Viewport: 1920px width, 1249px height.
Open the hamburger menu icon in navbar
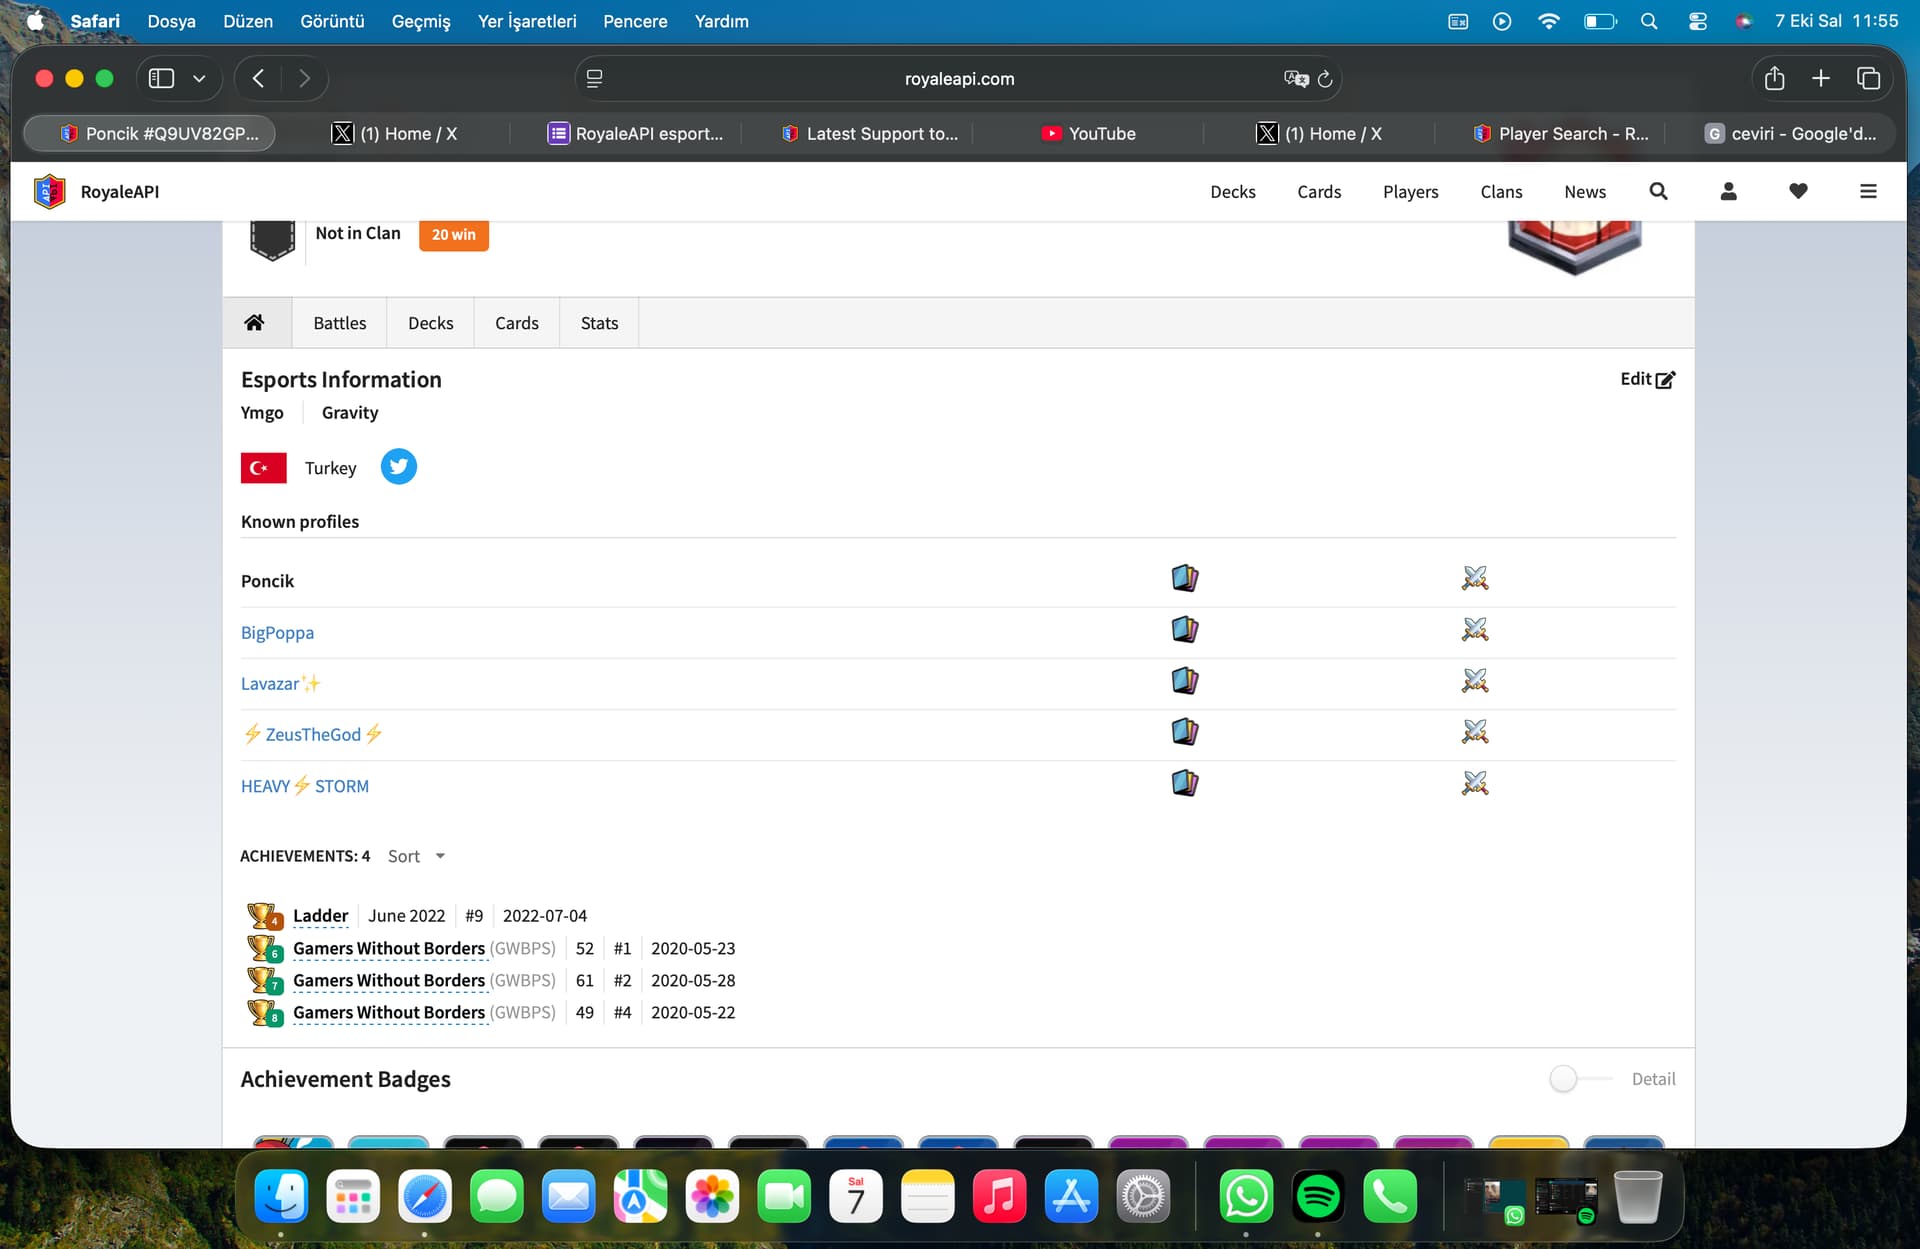1868,191
